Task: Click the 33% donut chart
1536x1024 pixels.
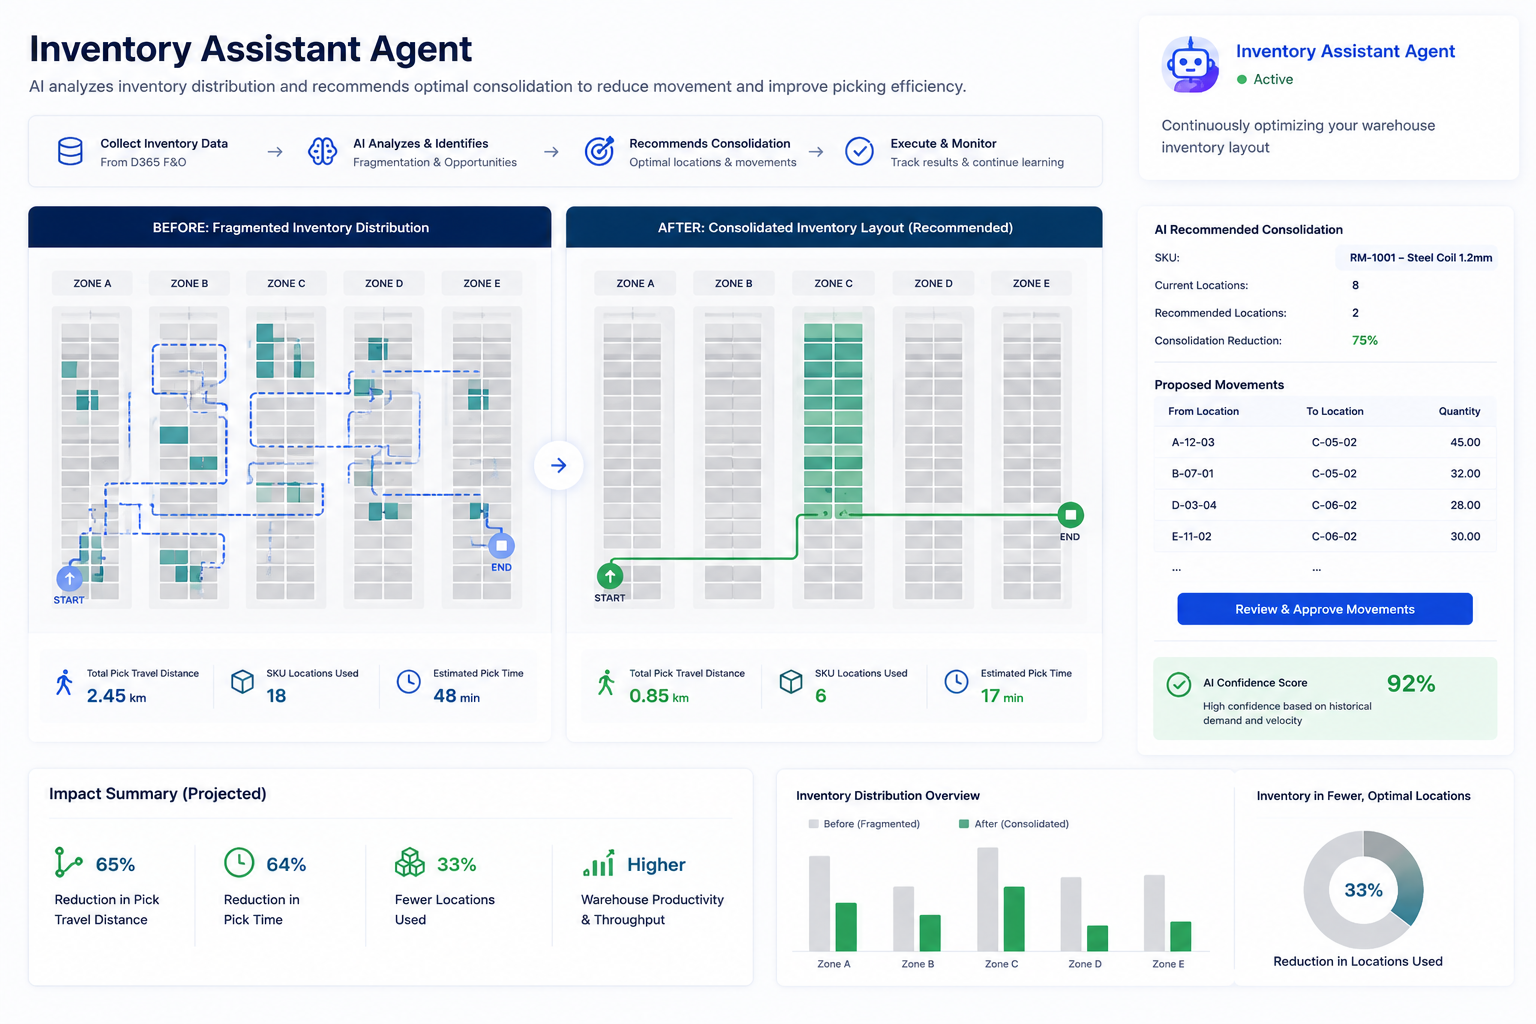Action: pos(1363,889)
